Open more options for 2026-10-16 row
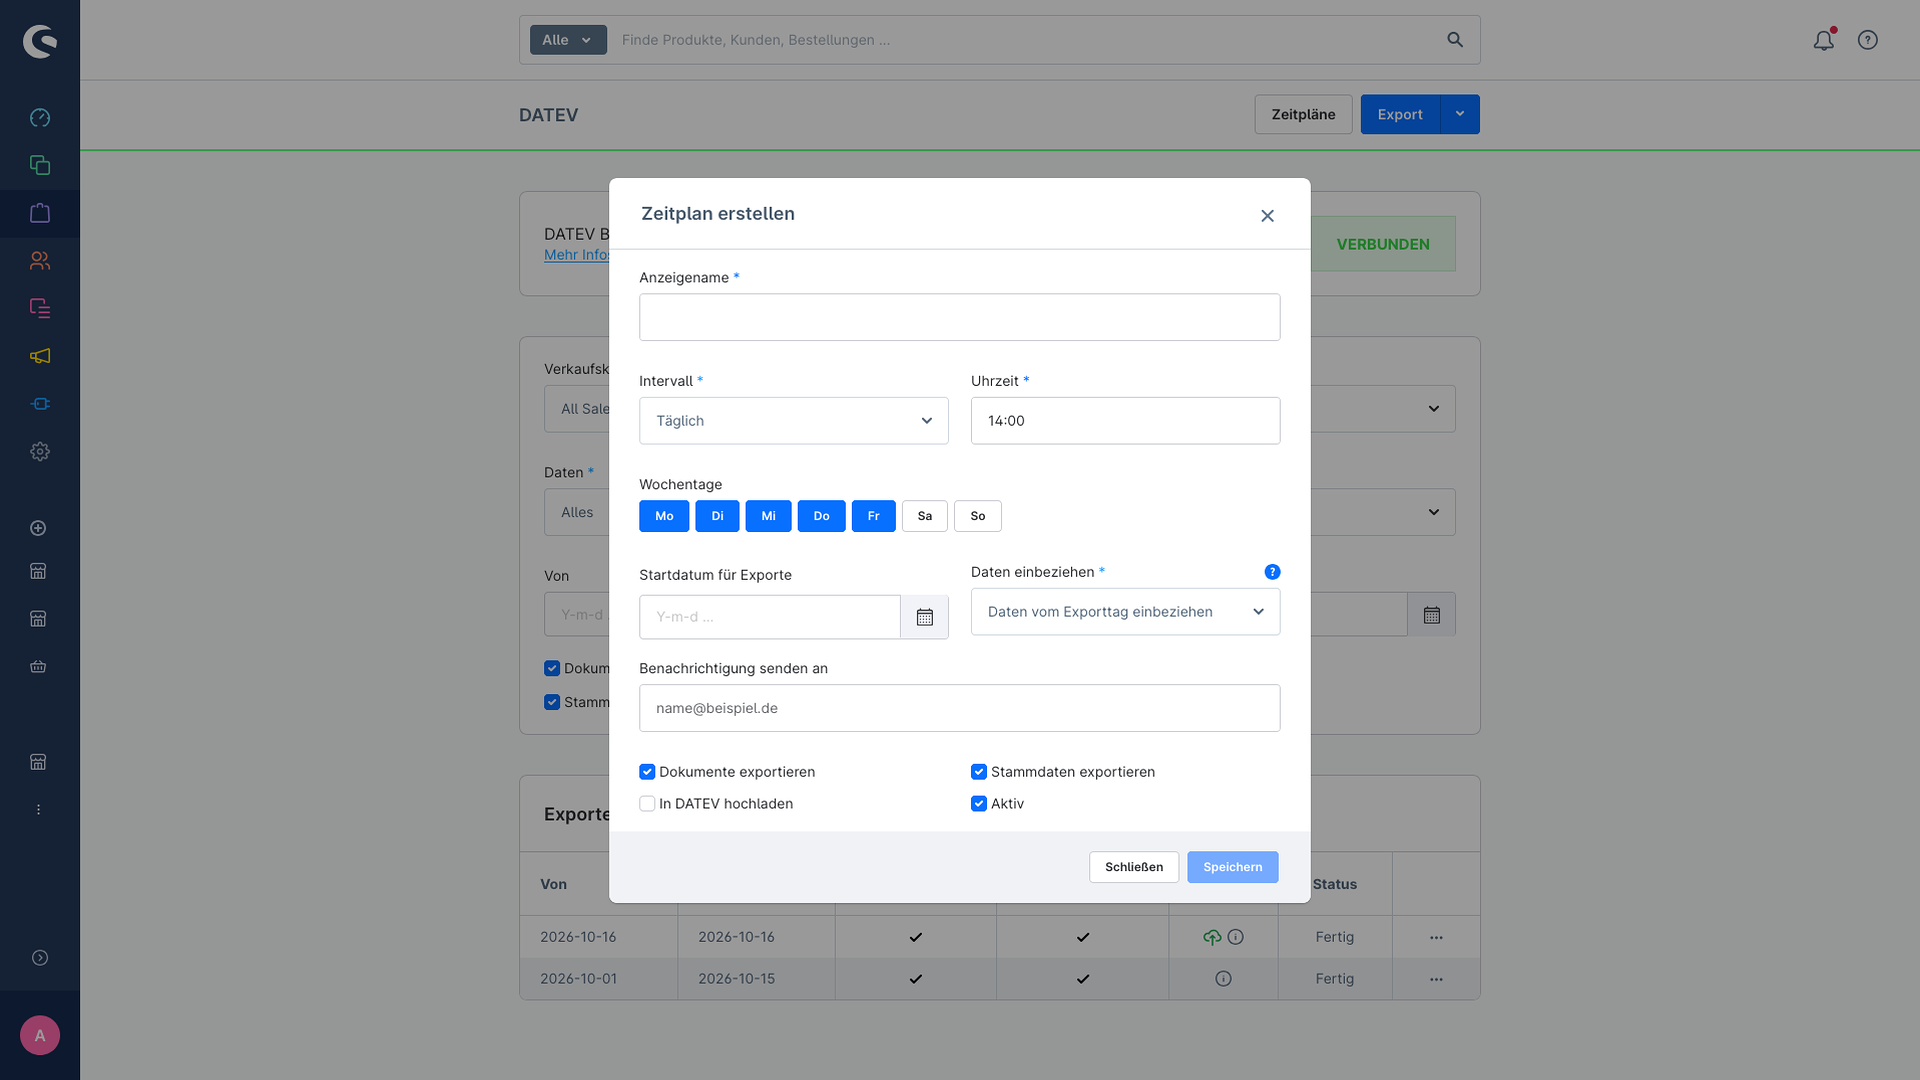 click(x=1436, y=938)
